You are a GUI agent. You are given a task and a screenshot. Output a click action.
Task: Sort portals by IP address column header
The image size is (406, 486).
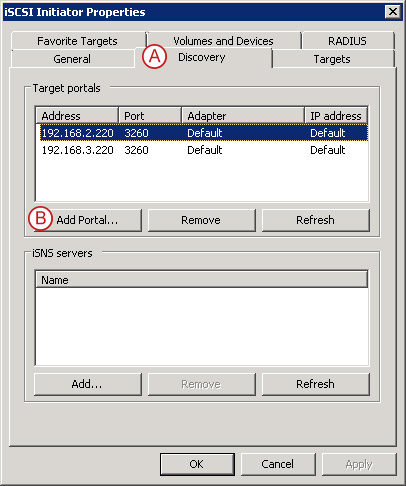pos(336,116)
